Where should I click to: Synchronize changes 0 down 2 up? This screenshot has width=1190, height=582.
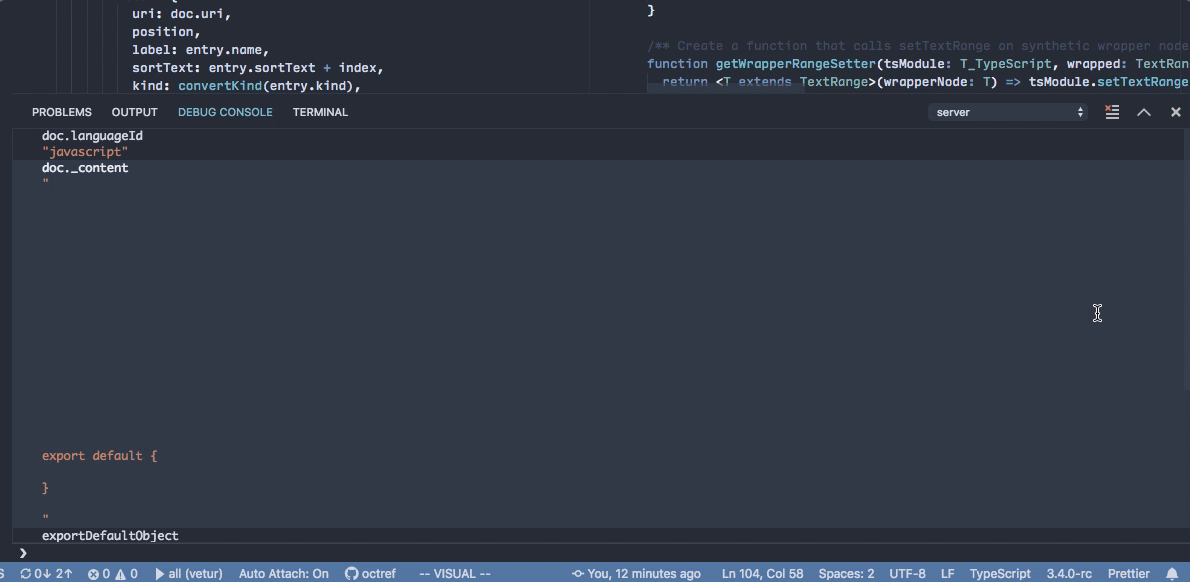point(46,574)
